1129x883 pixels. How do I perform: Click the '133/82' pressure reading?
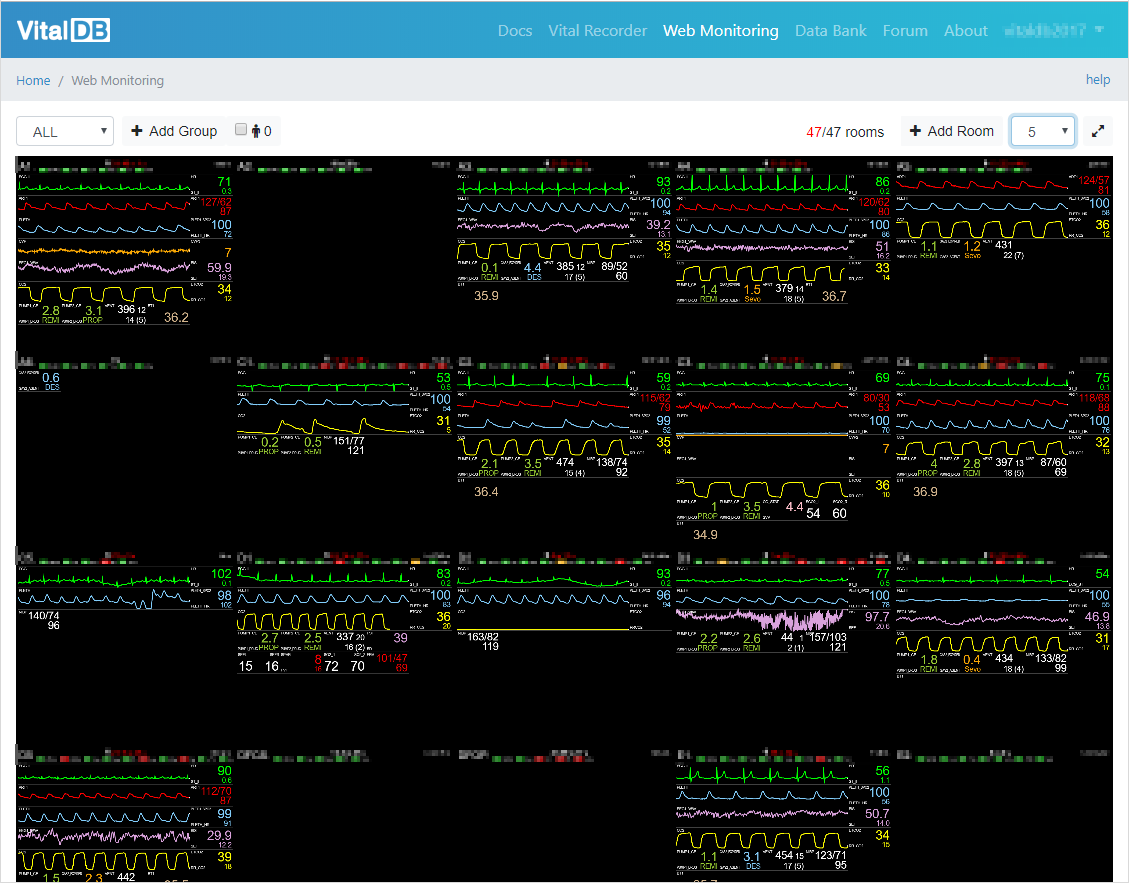click(x=1051, y=658)
